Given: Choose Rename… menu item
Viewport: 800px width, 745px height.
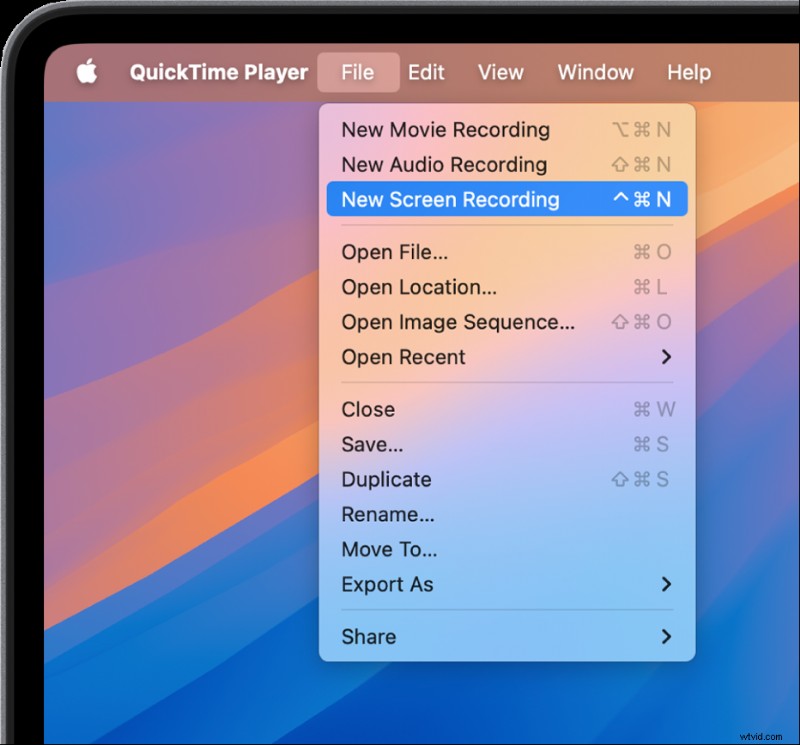Looking at the screenshot, I should tap(387, 514).
